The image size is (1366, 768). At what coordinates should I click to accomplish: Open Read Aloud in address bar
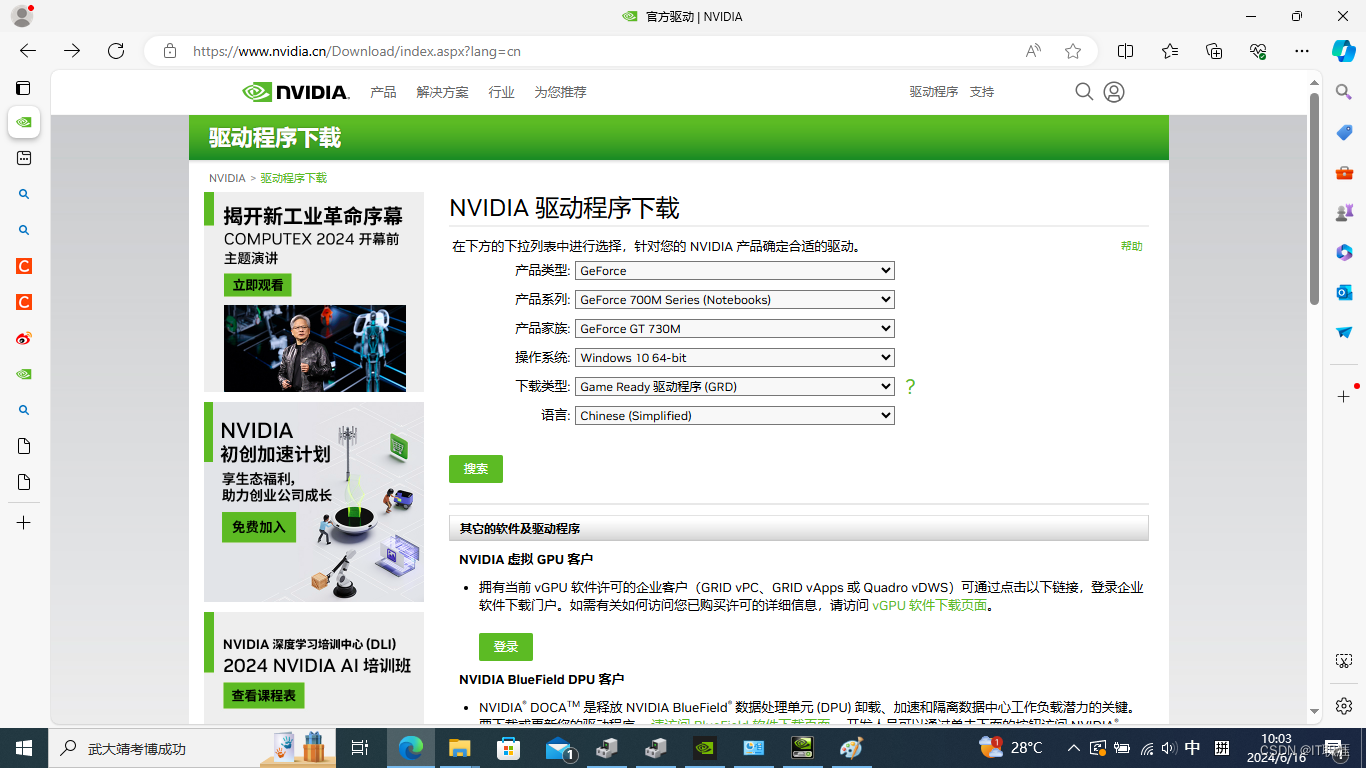pos(1033,51)
